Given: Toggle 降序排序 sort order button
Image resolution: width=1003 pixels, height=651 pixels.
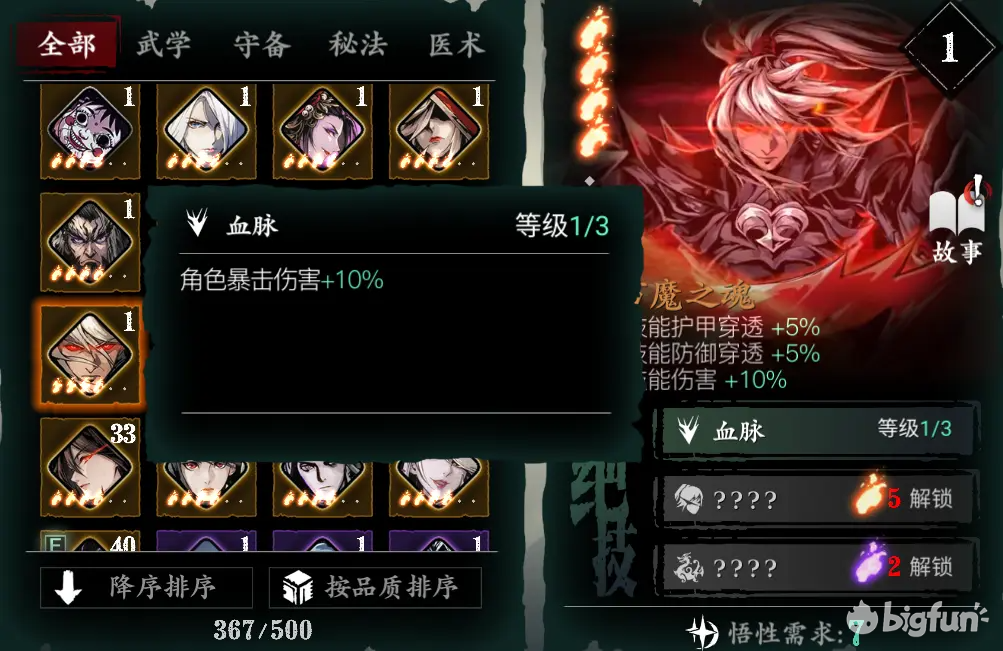Looking at the screenshot, I should point(146,587).
